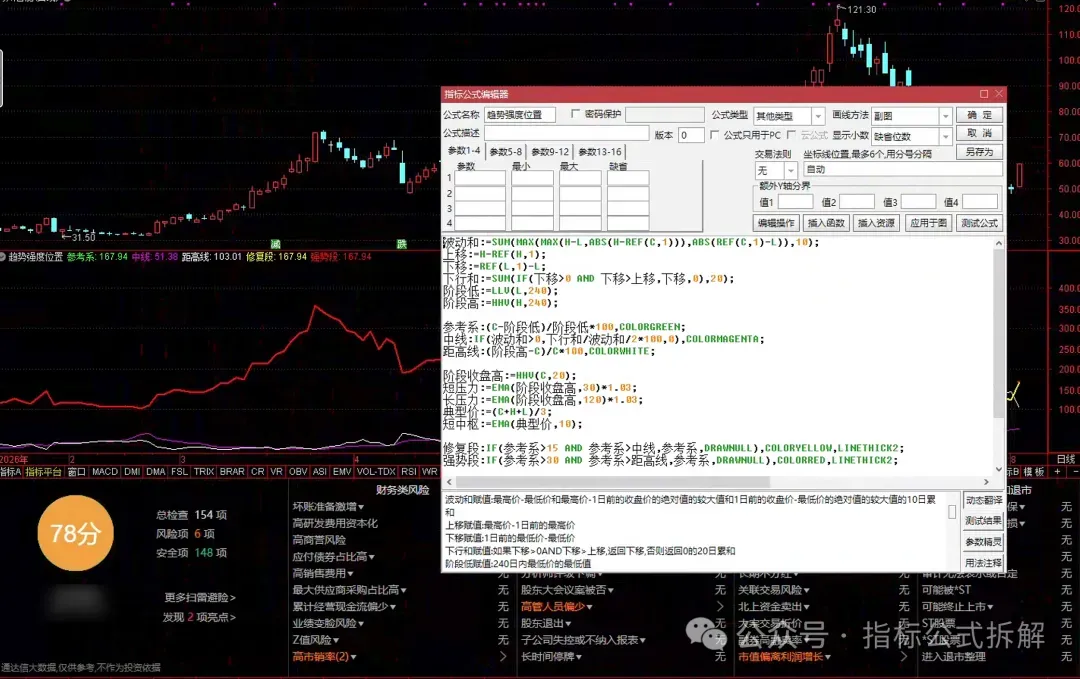This screenshot has height=679, width=1080.
Task: Click the code editor scroll-up arrow
Action: [x=999, y=243]
